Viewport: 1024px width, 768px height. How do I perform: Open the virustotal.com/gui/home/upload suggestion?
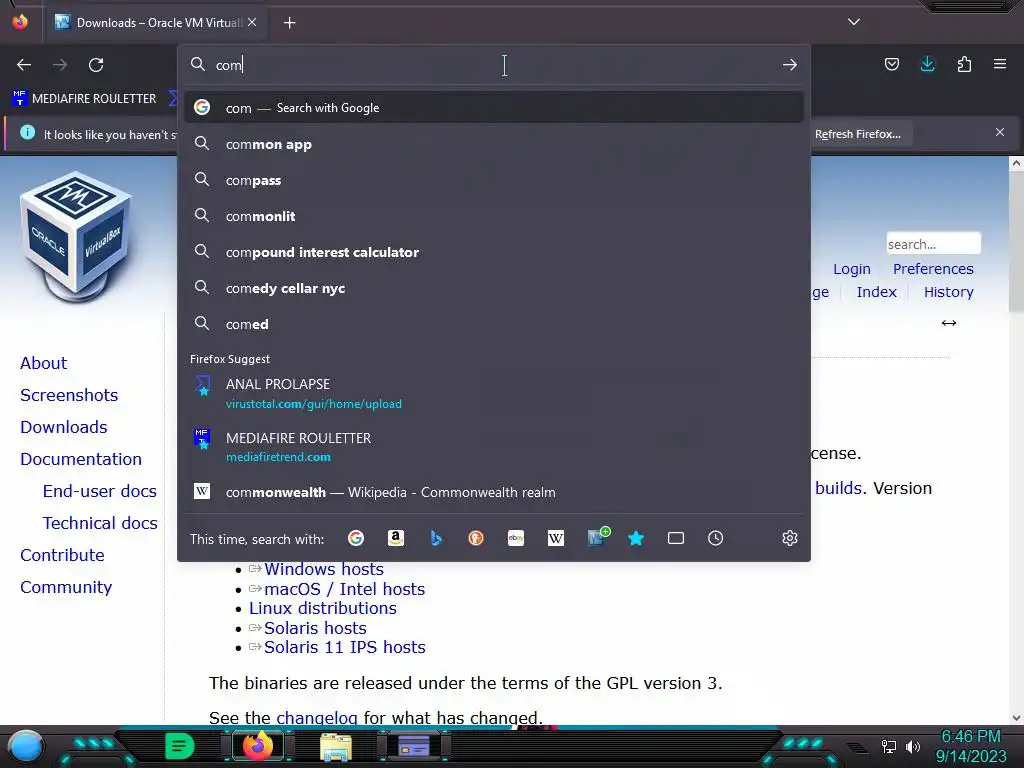pos(494,393)
